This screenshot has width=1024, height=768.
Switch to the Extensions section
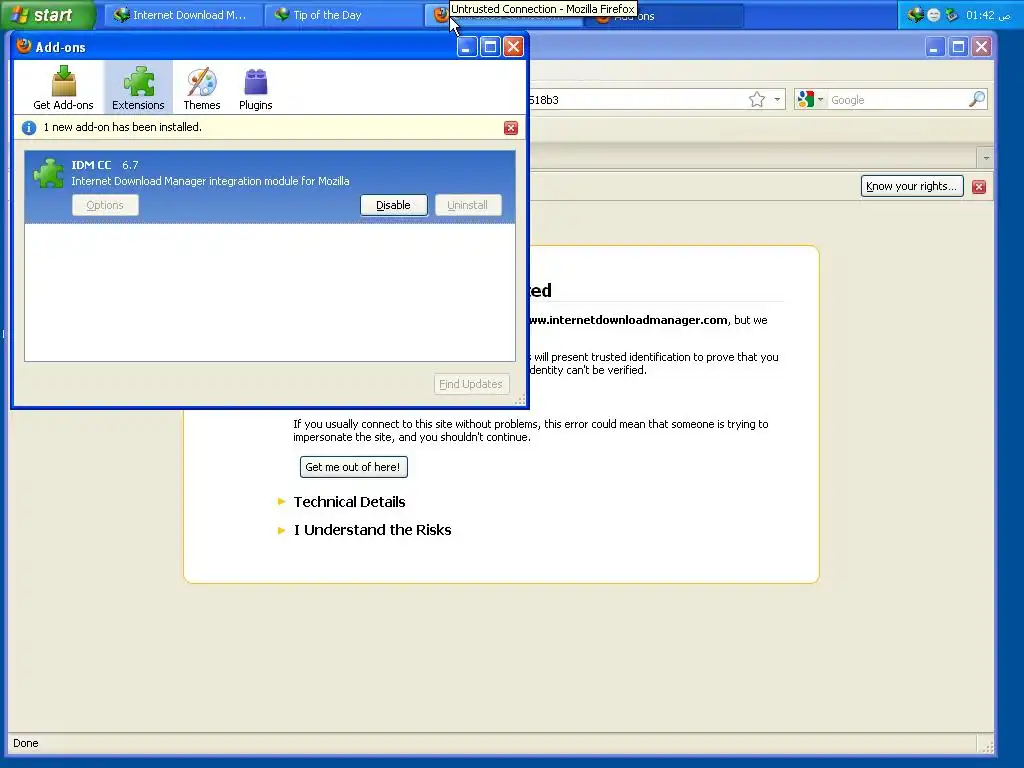point(138,88)
